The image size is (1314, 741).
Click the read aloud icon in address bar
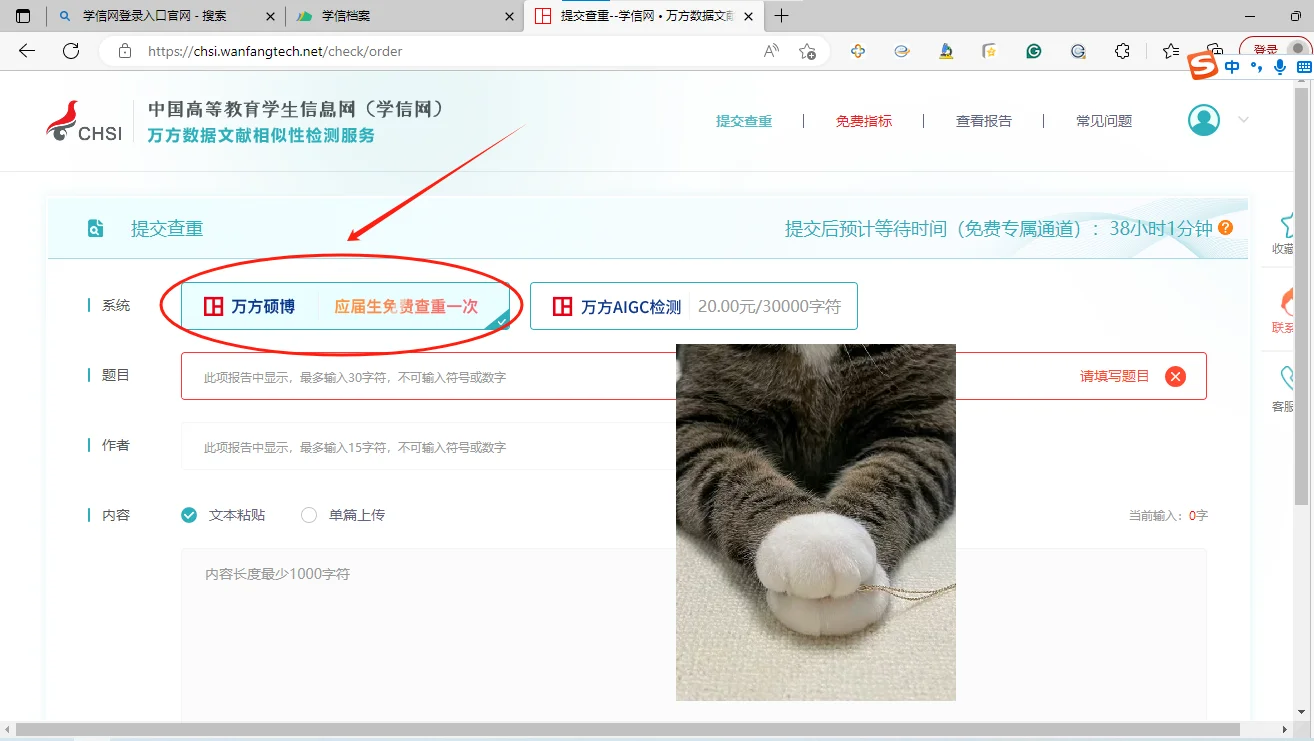click(771, 51)
